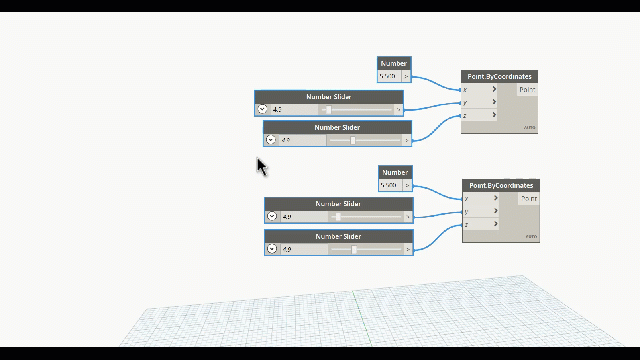Click z input port of lower Point.ByCoordinates
Viewport: 640px width, 360px height.
(481, 224)
